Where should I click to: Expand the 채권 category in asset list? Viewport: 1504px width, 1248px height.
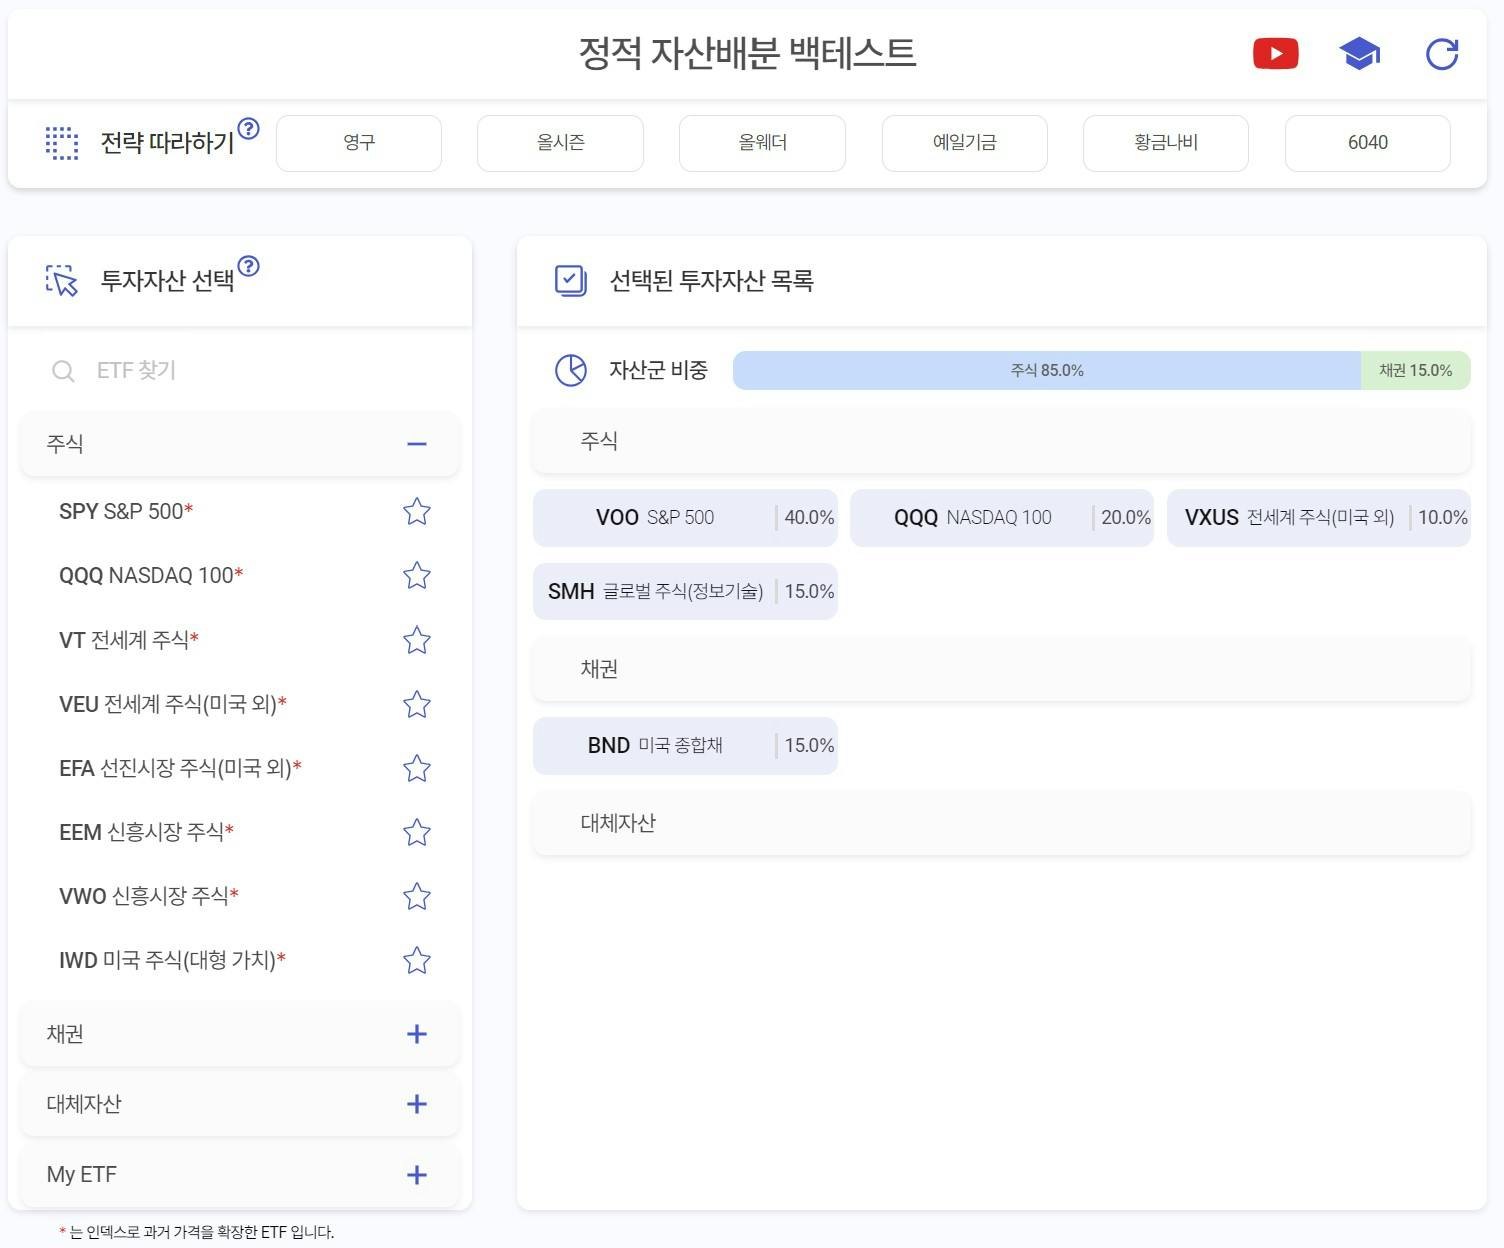[x=417, y=1034]
